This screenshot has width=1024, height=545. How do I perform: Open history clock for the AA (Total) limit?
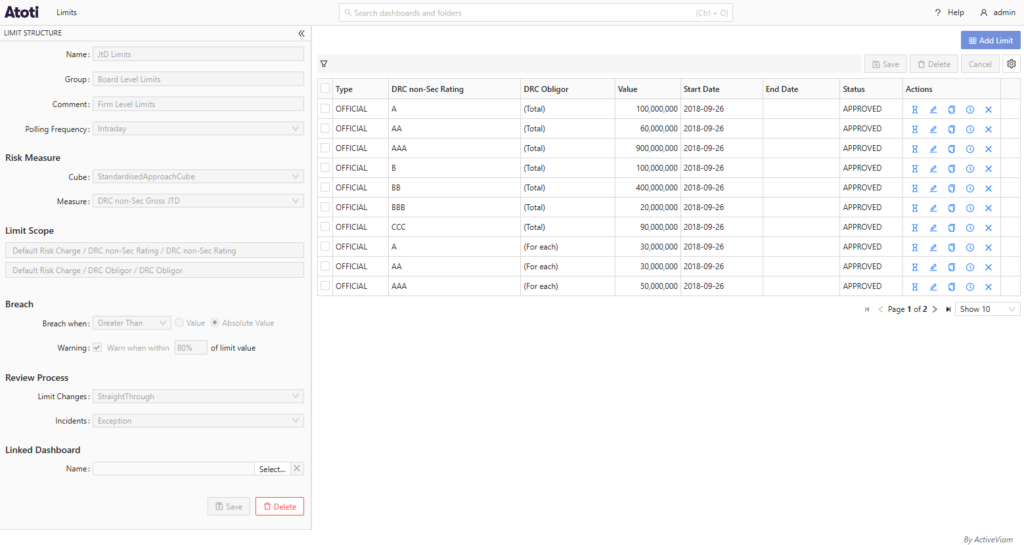970,129
